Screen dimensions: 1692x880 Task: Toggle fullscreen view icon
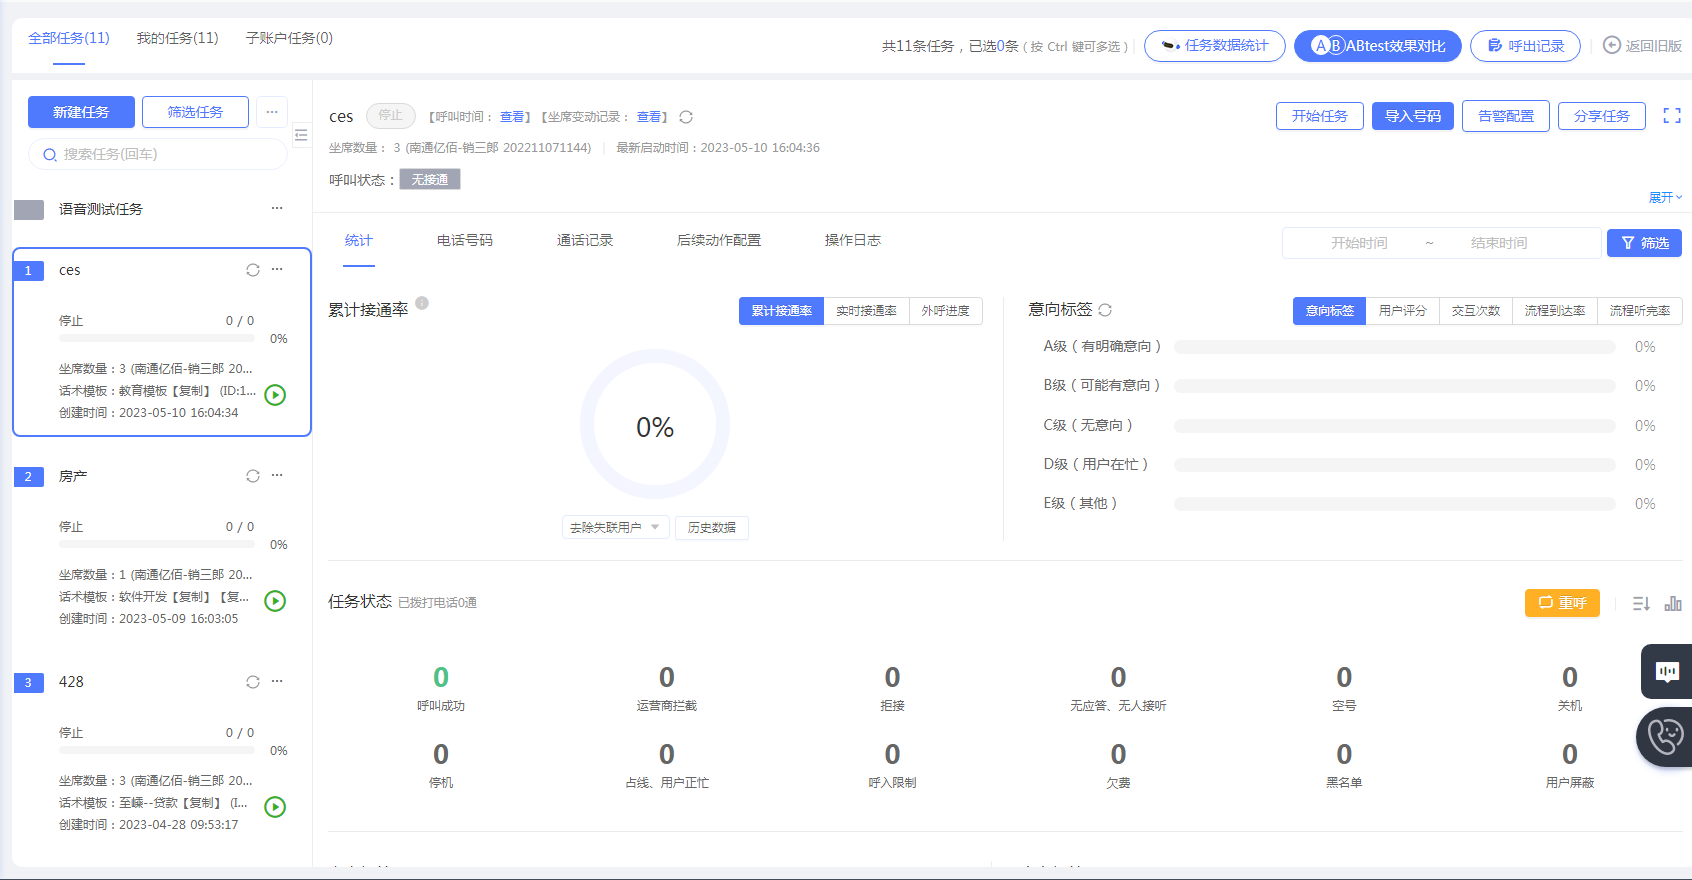1672,116
